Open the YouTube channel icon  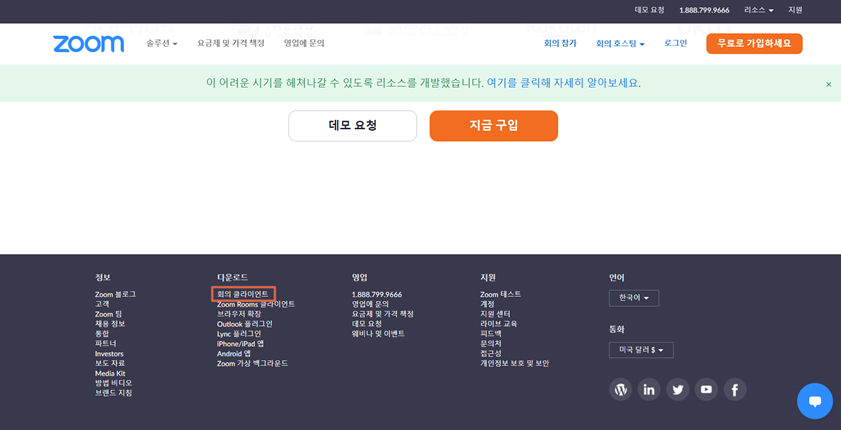706,389
